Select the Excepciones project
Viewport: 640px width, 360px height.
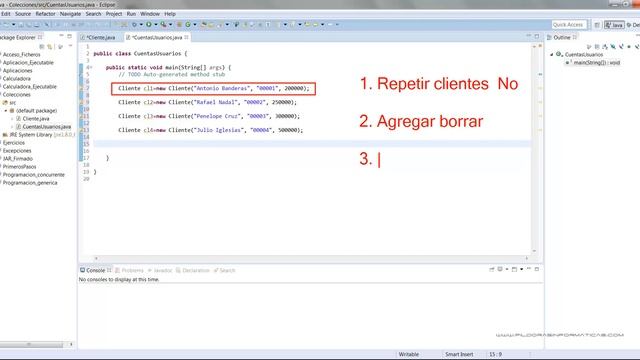(17, 151)
